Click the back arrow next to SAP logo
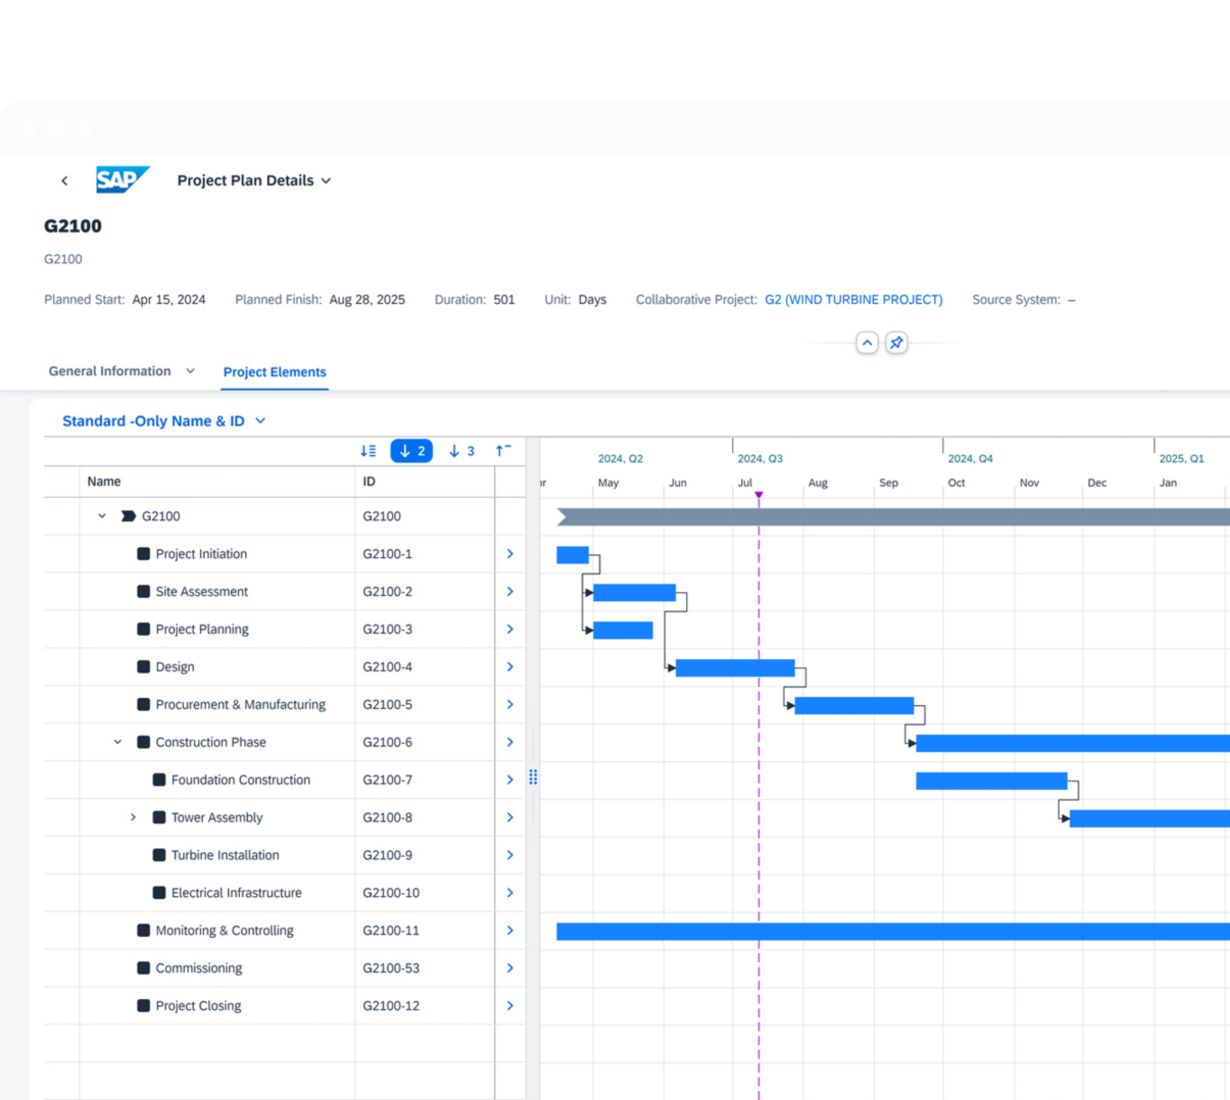The image size is (1230, 1100). coord(65,181)
